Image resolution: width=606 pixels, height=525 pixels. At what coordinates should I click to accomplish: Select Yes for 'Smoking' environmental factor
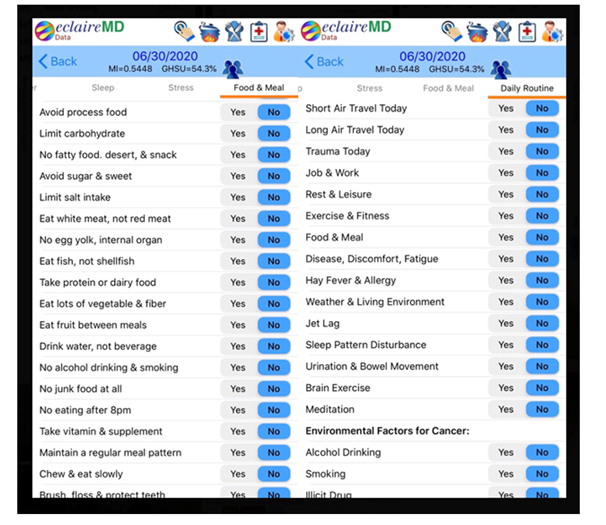[506, 474]
